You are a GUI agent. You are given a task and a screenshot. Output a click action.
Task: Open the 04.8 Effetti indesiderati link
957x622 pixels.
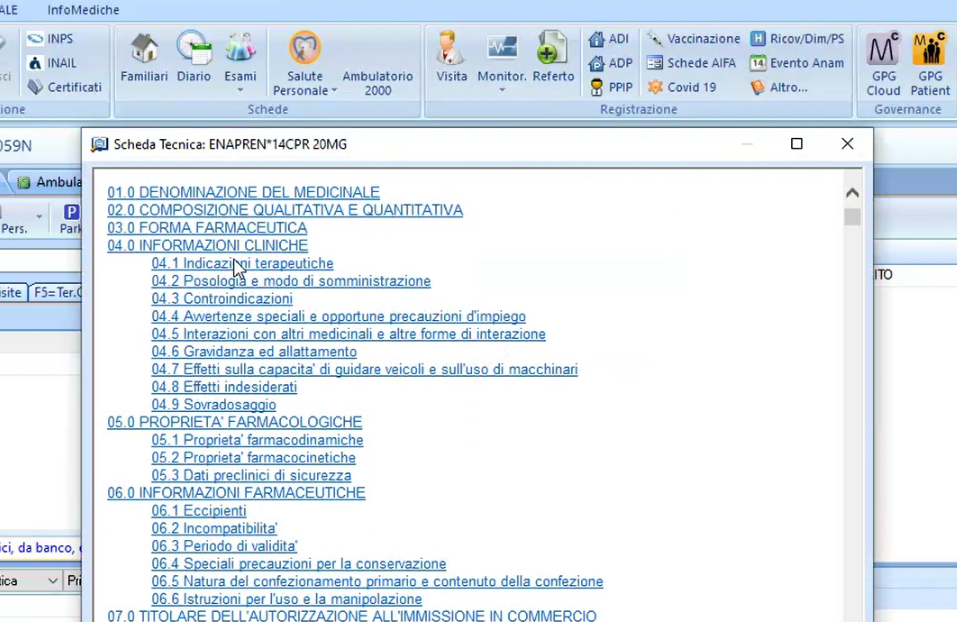point(224,387)
